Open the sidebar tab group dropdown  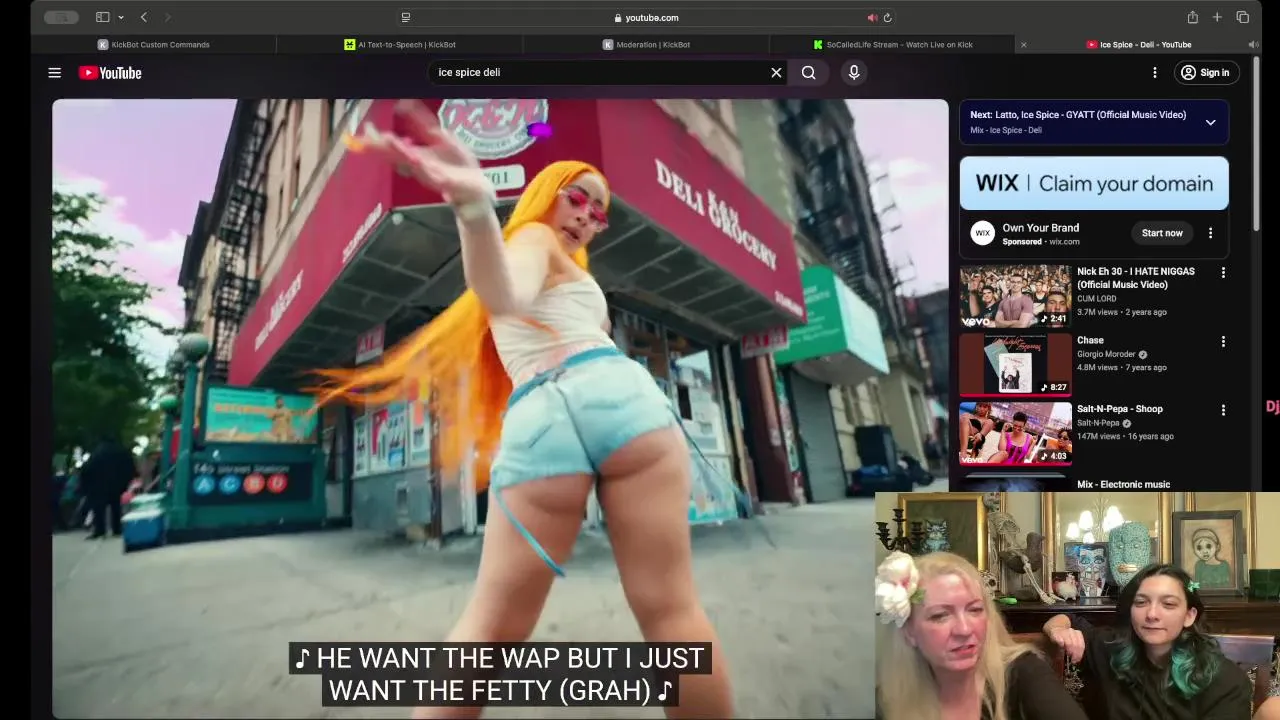[x=121, y=17]
